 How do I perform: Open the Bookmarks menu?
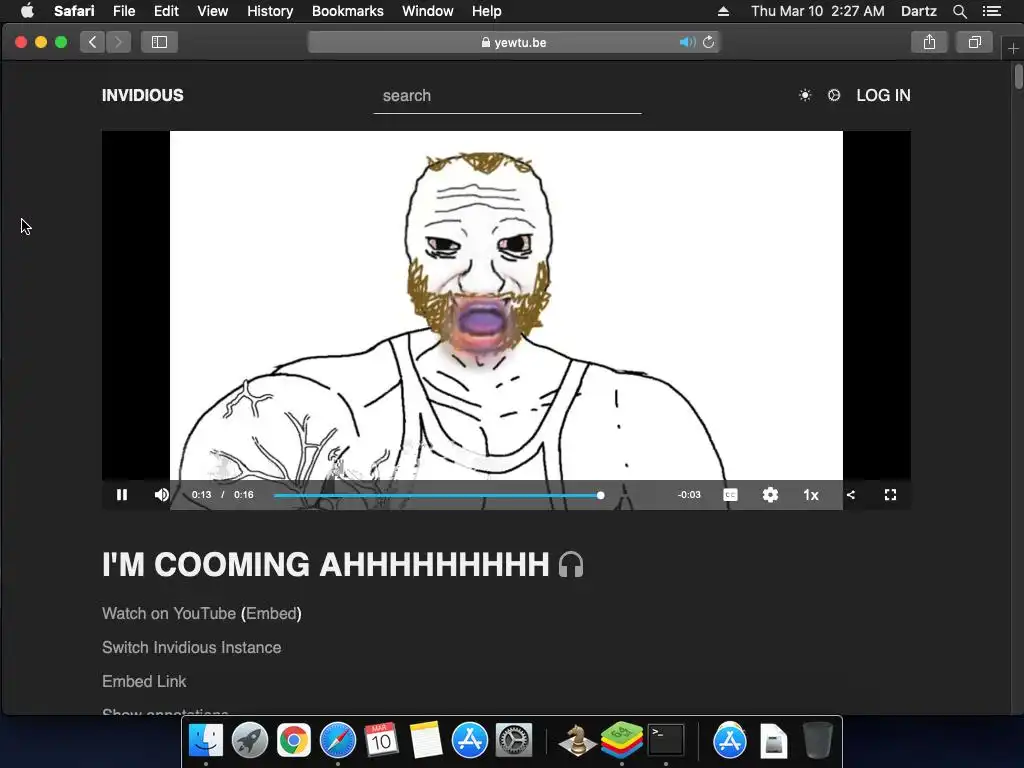[x=347, y=11]
